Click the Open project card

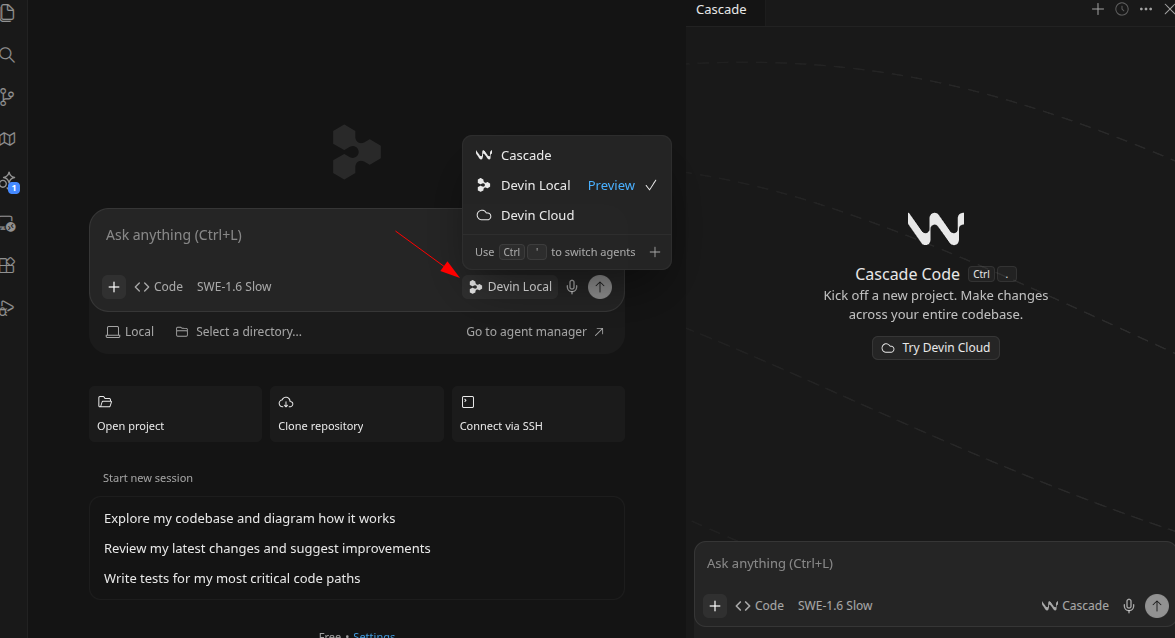coord(175,414)
